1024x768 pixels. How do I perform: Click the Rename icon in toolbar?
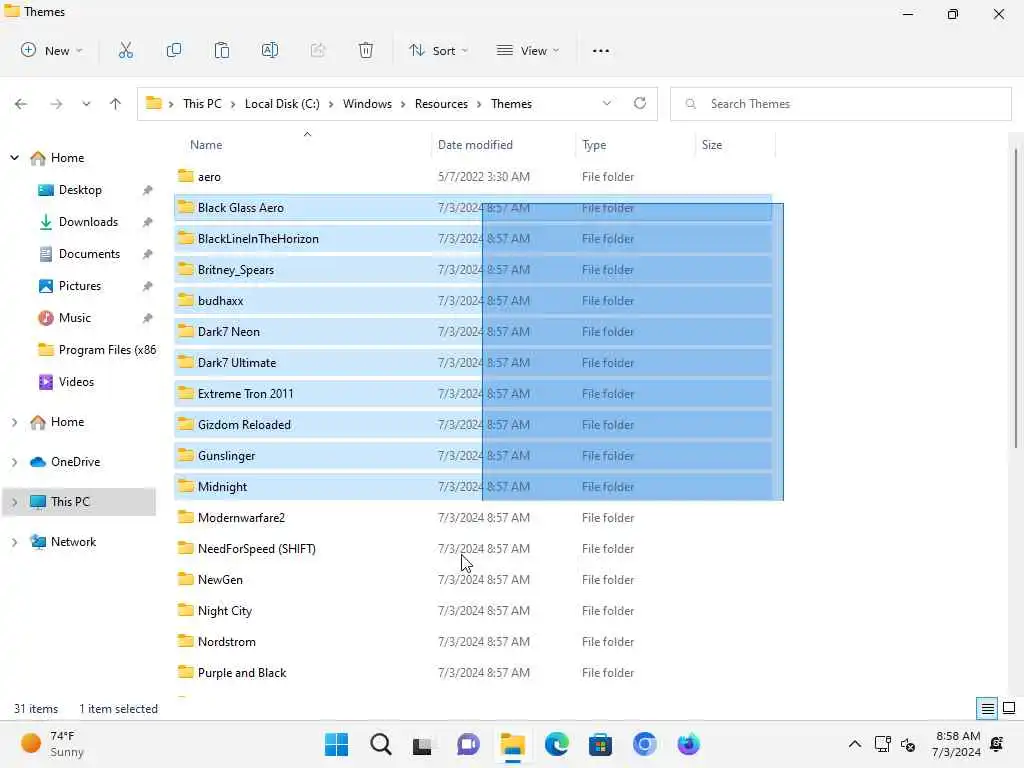[270, 50]
